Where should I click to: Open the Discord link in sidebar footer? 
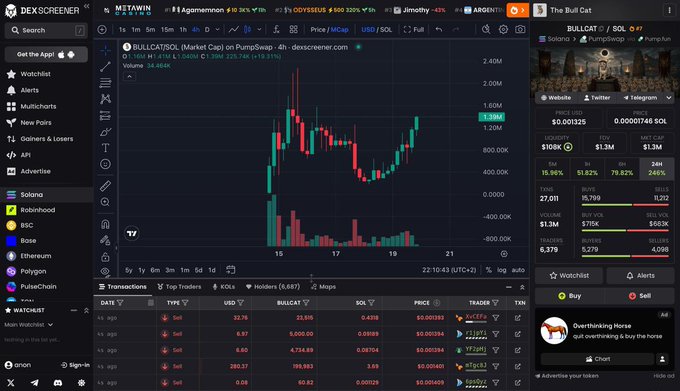click(58, 383)
